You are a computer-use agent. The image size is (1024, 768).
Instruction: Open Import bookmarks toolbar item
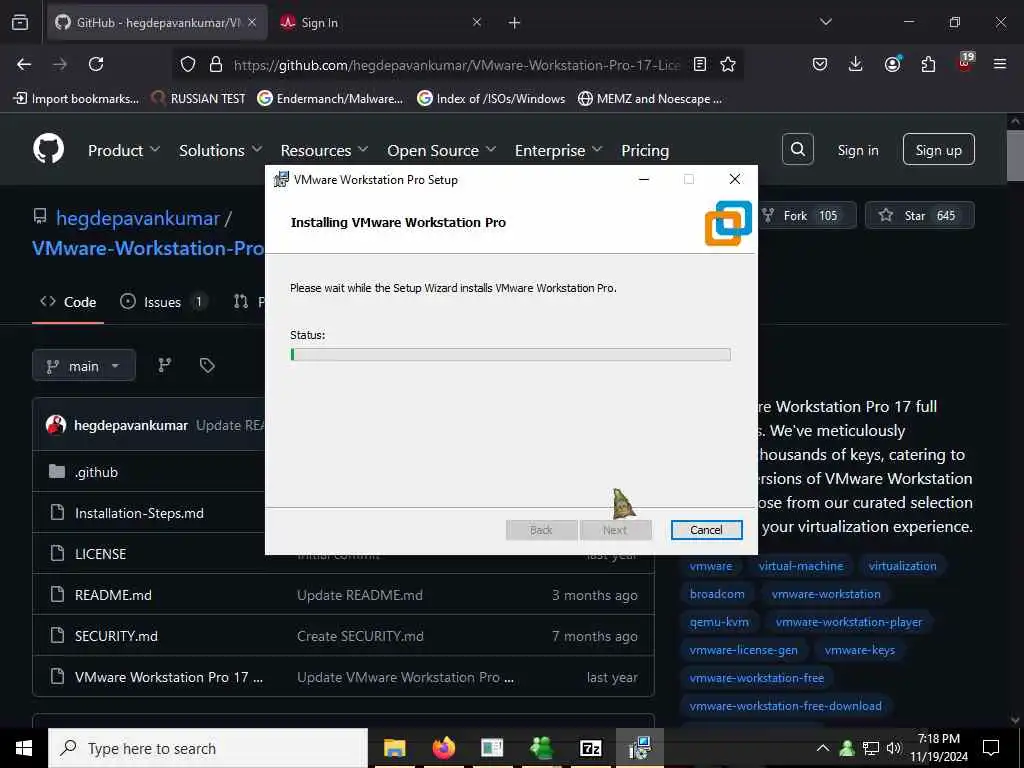pos(76,99)
